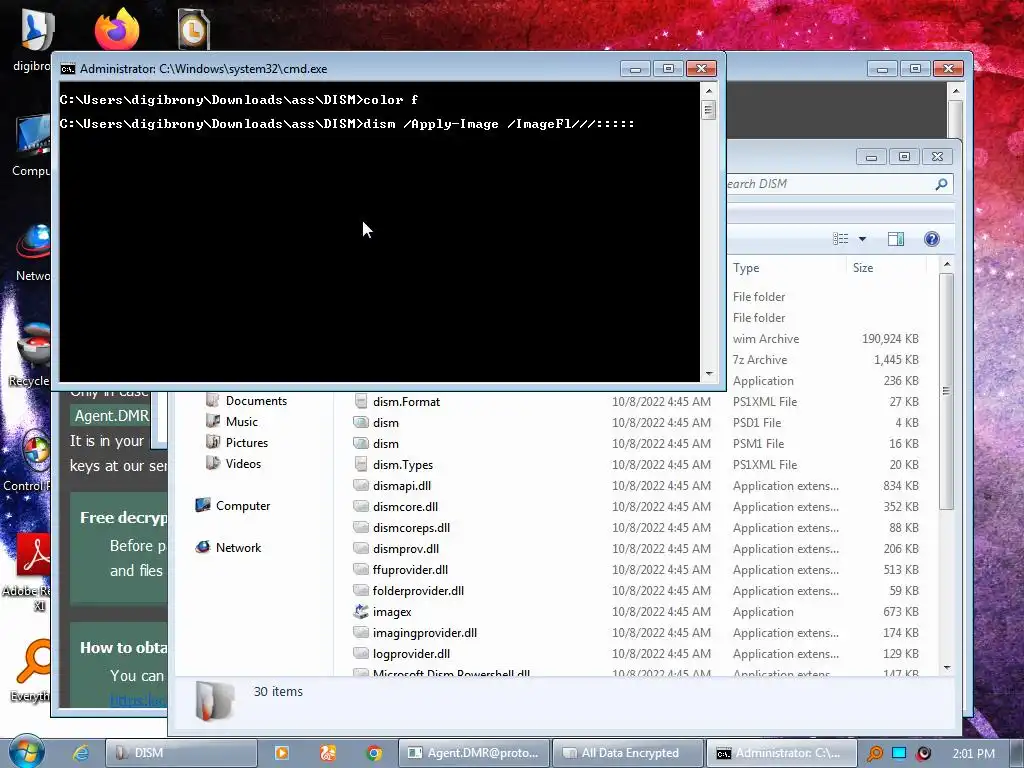The height and width of the screenshot is (768, 1024).
Task: Launch the Everything search desktop icon
Action: point(33,661)
